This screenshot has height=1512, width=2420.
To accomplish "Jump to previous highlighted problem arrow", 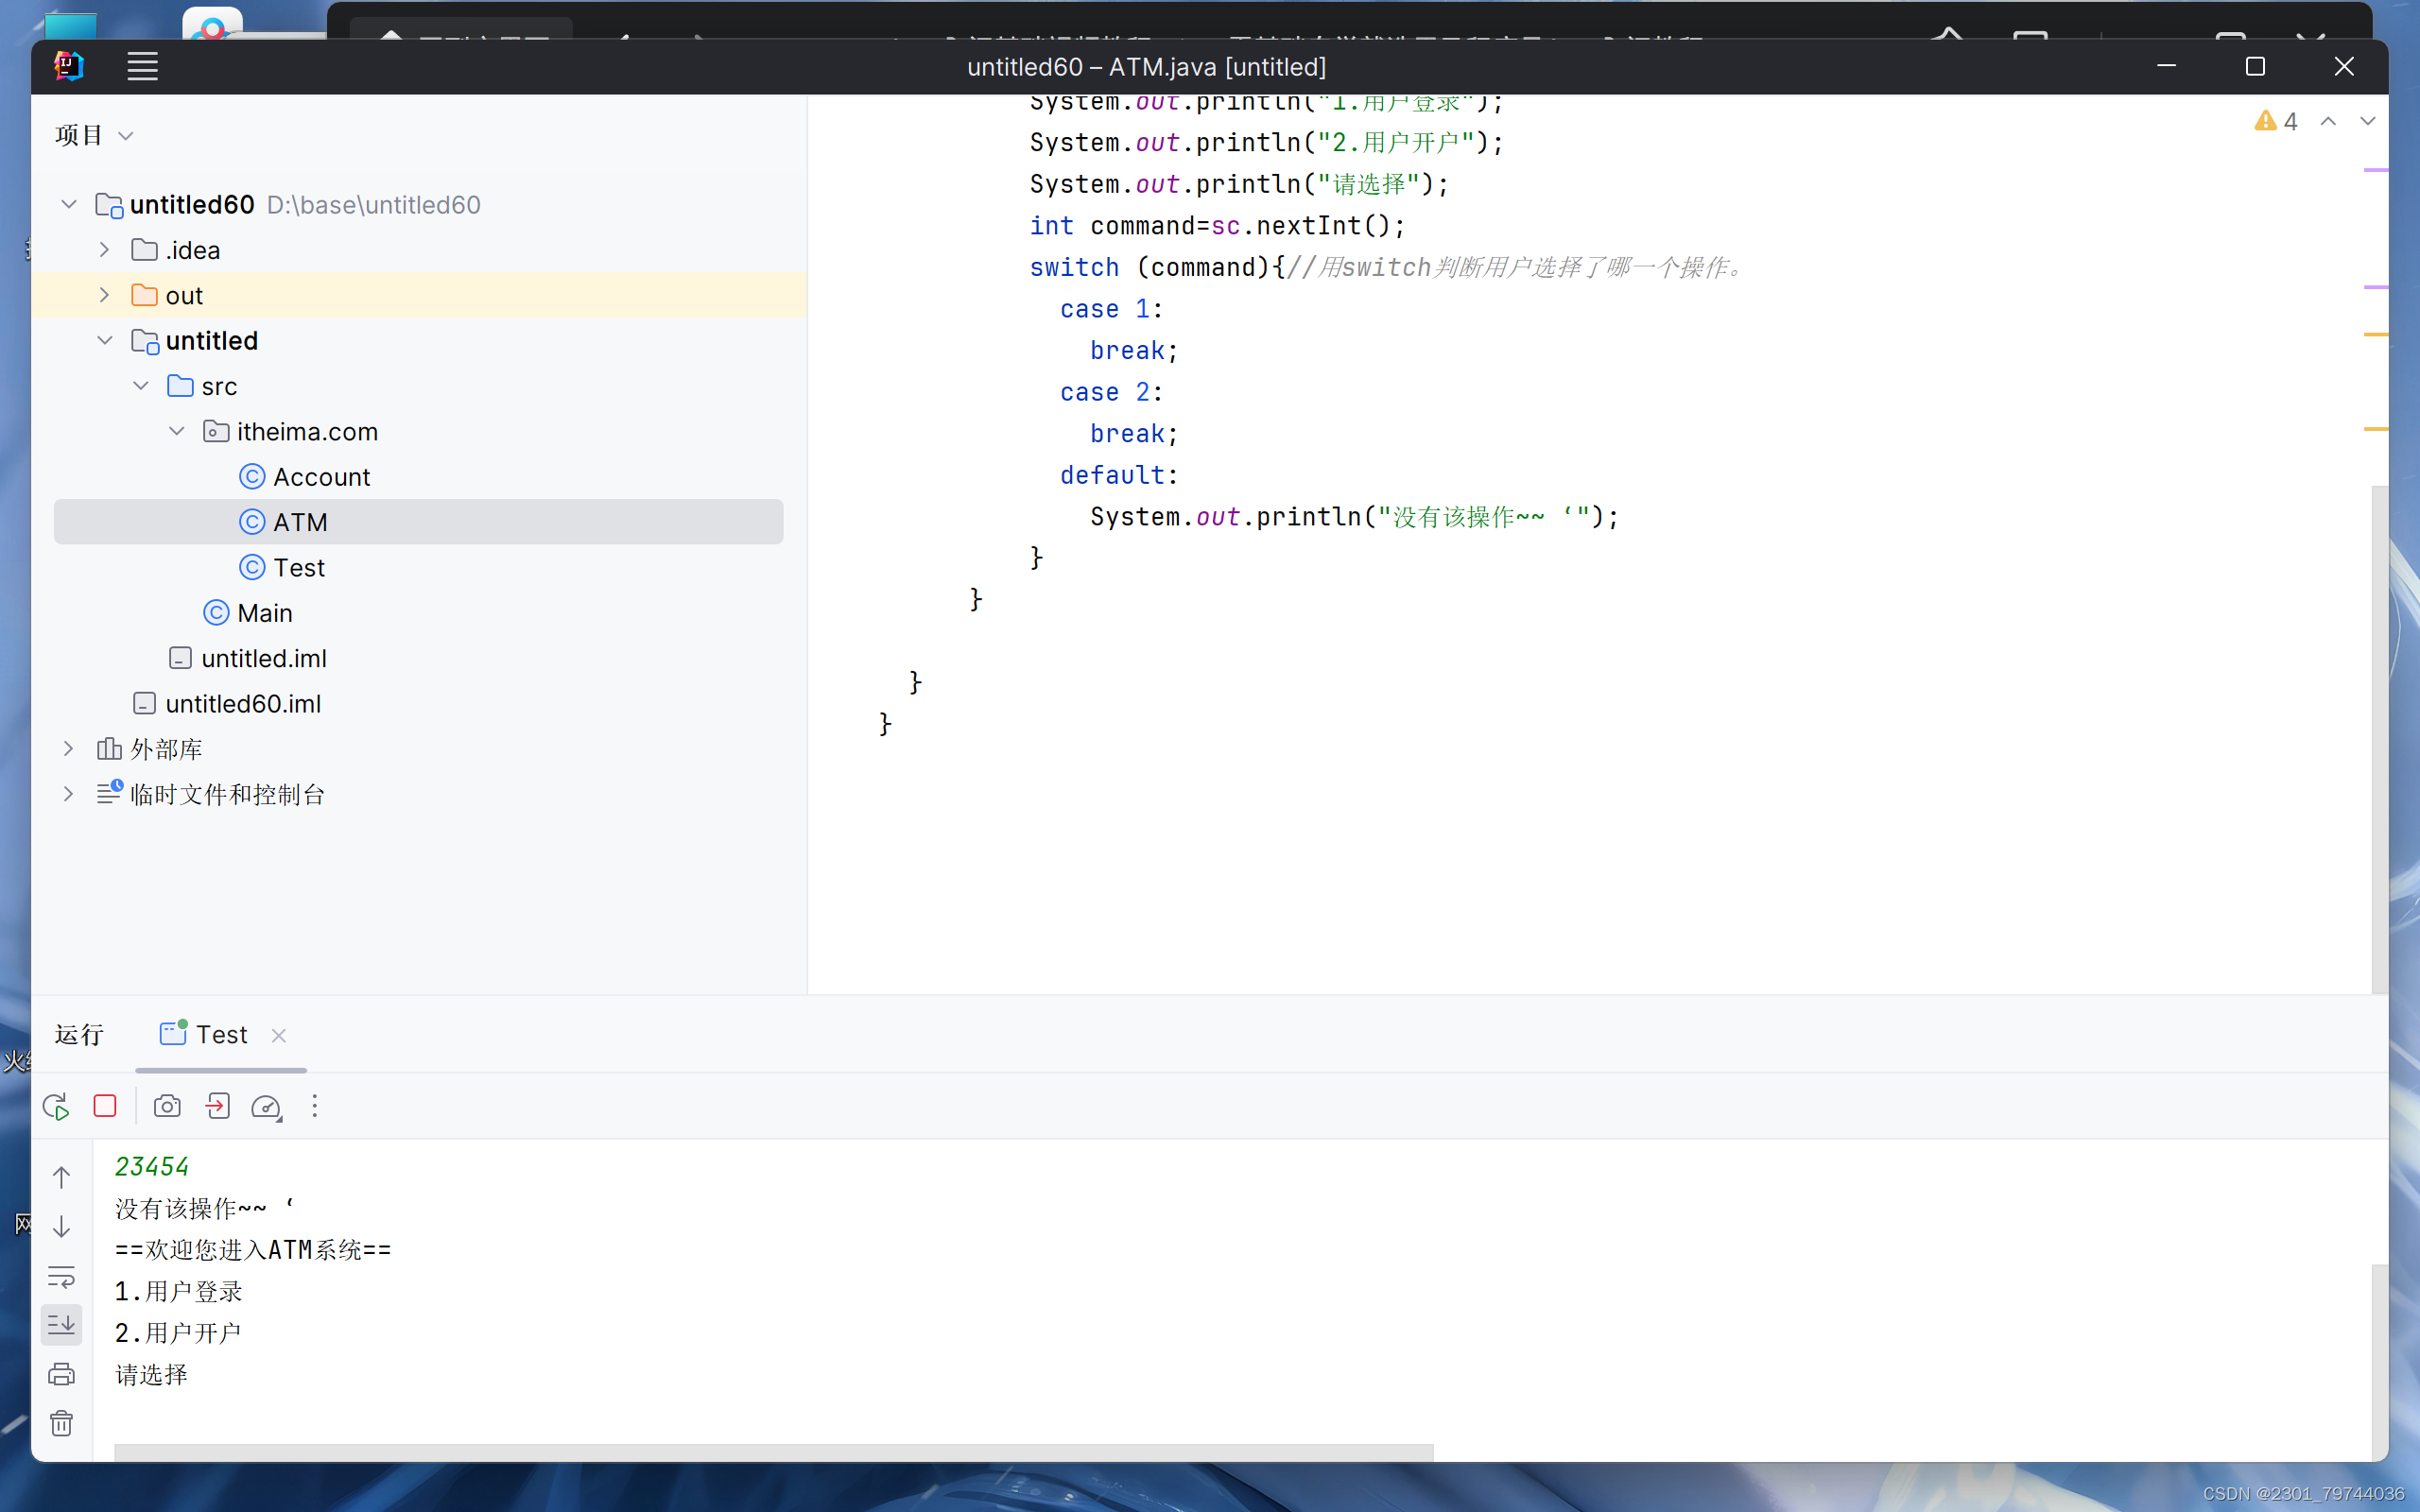I will click(2328, 121).
